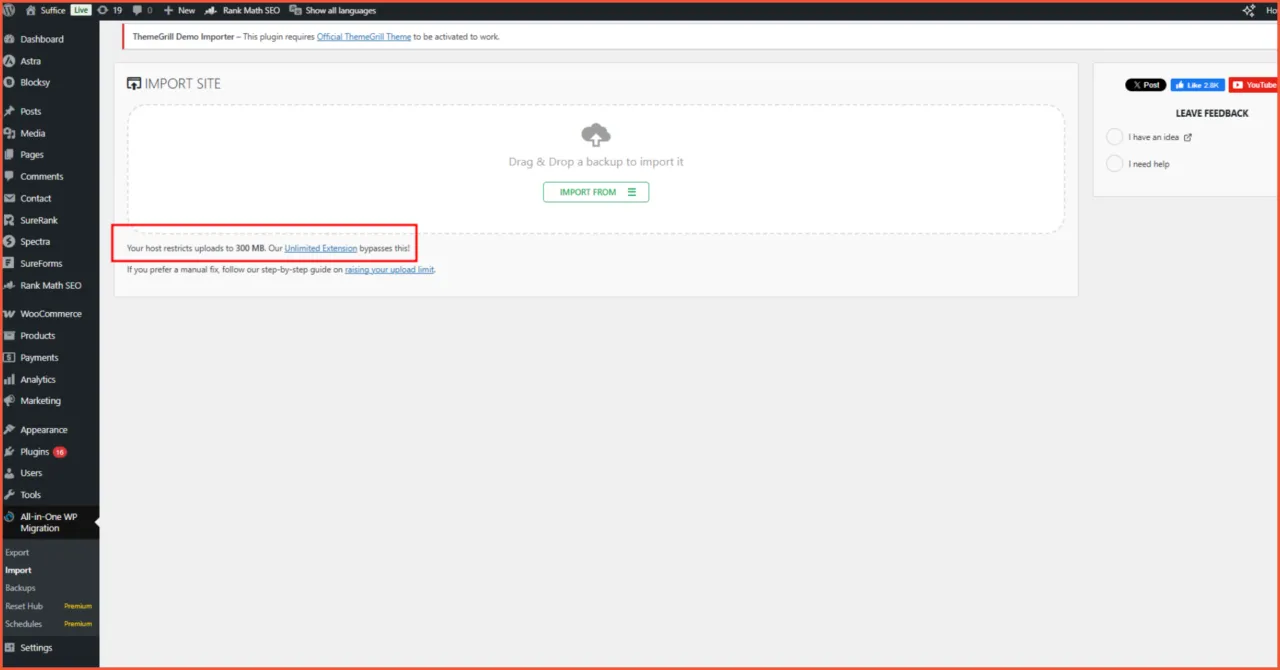Open the IMPORT FROM menu

point(595,191)
